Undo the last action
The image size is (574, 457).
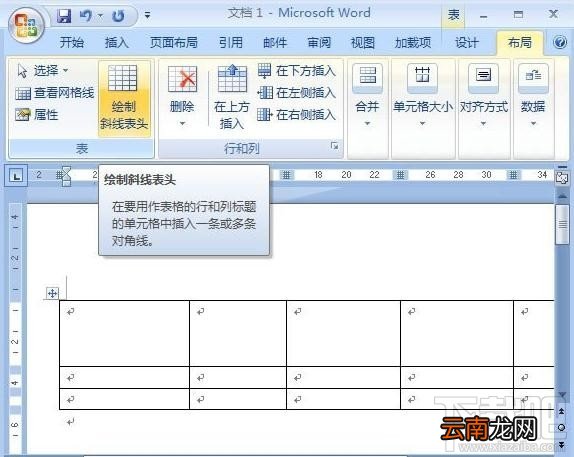tap(86, 16)
